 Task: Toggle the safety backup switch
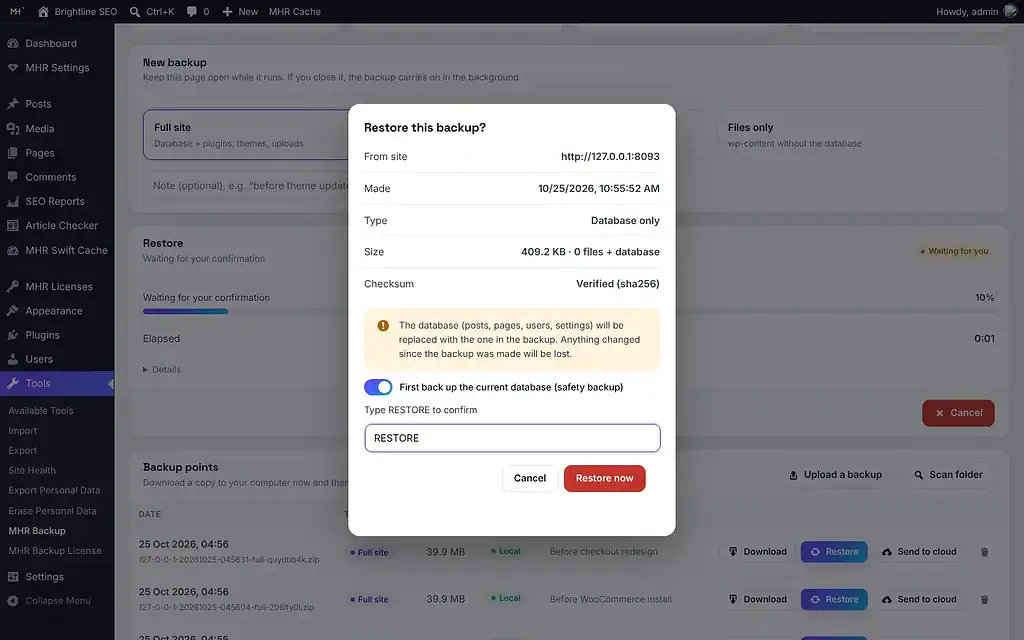[378, 387]
